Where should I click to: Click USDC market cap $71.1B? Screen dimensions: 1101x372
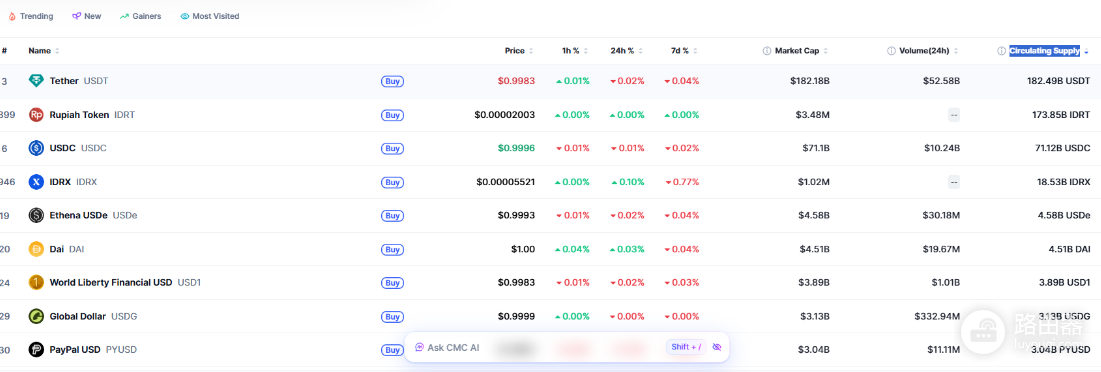tap(815, 148)
